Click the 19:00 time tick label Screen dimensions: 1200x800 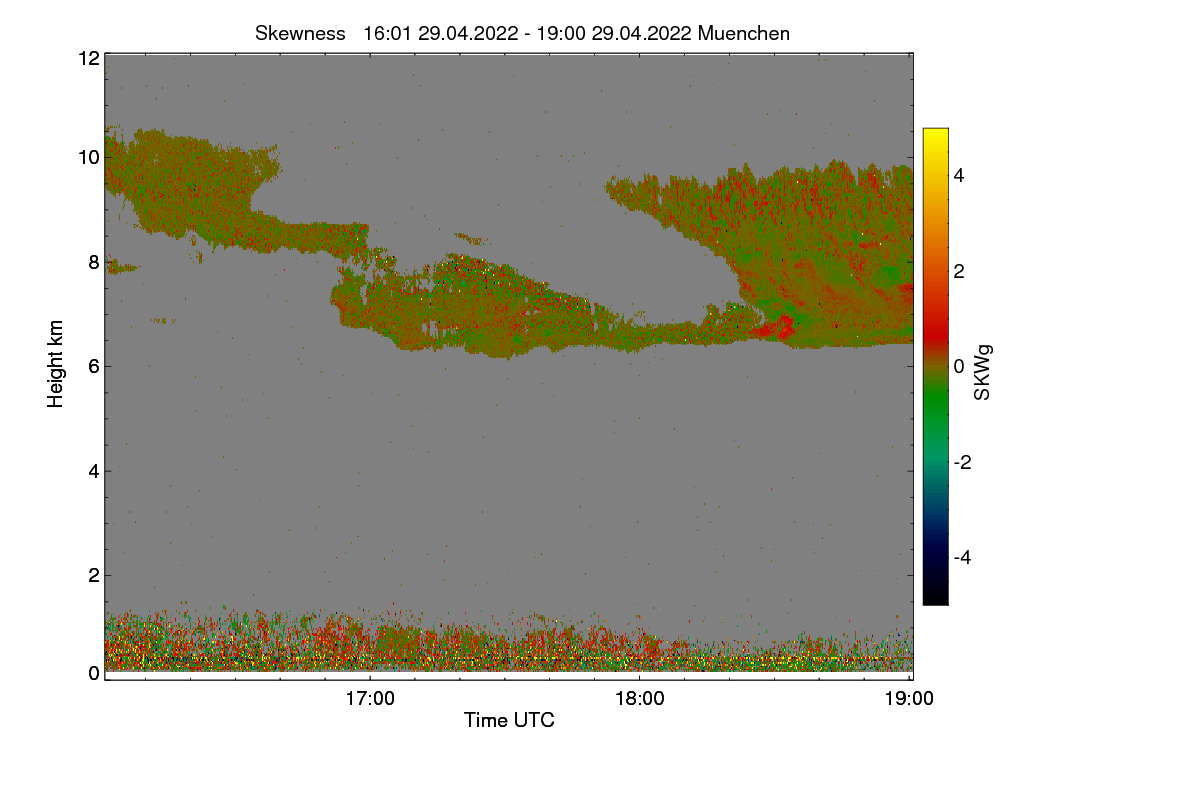(909, 699)
